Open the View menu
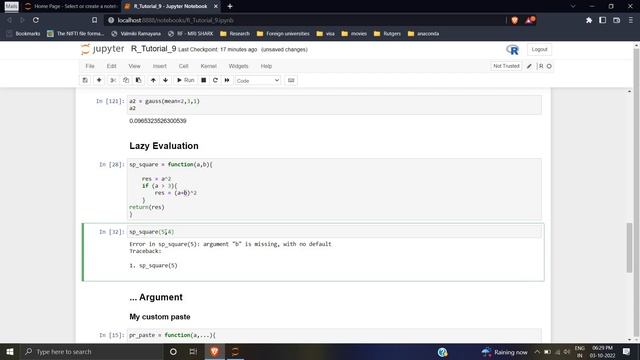This screenshot has height=360, width=640. (134, 66)
